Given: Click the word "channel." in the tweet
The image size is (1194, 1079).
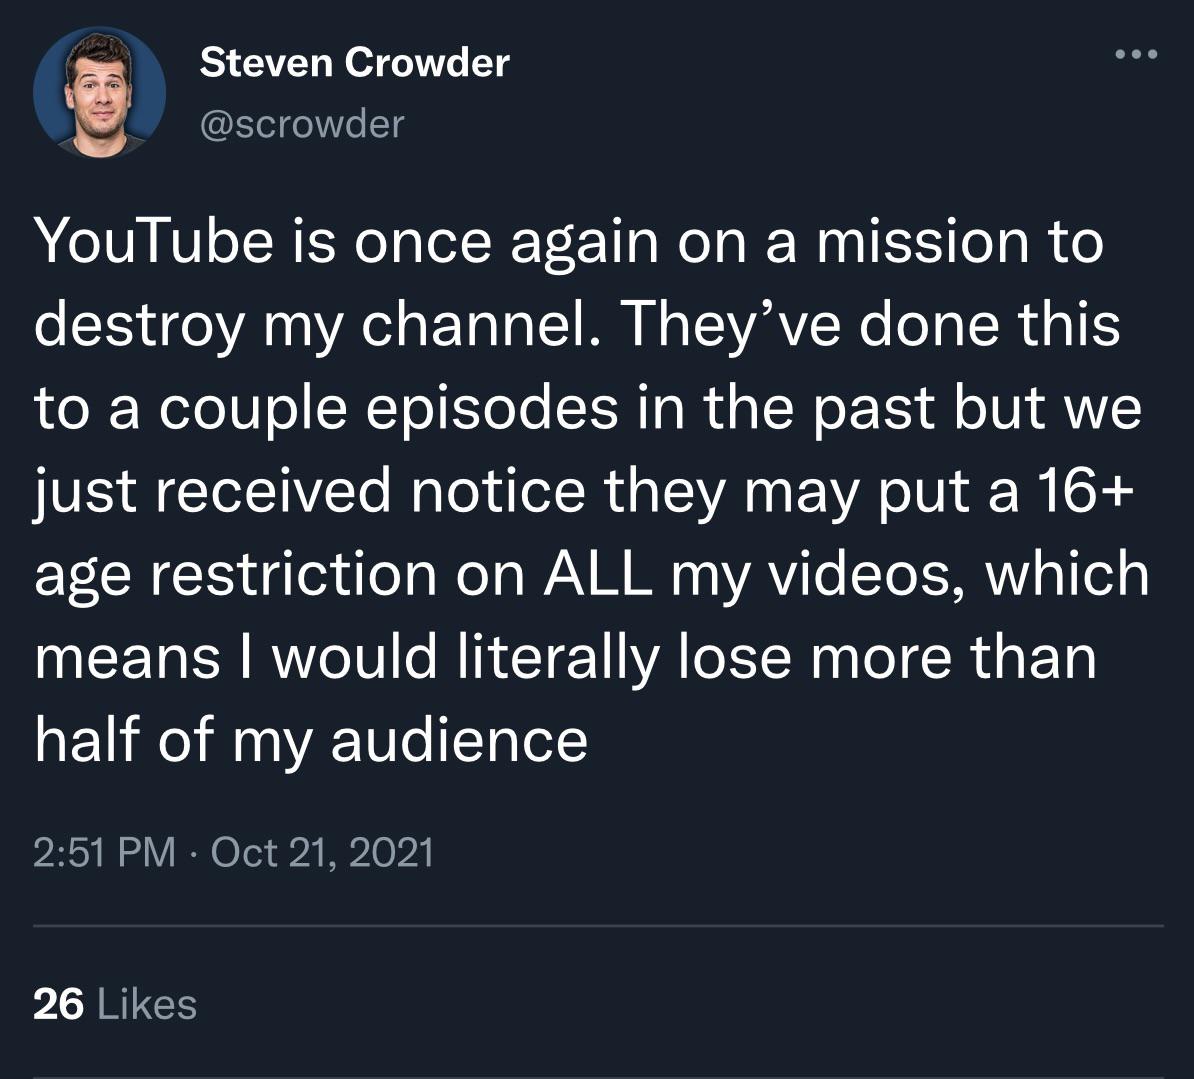Looking at the screenshot, I should (478, 325).
